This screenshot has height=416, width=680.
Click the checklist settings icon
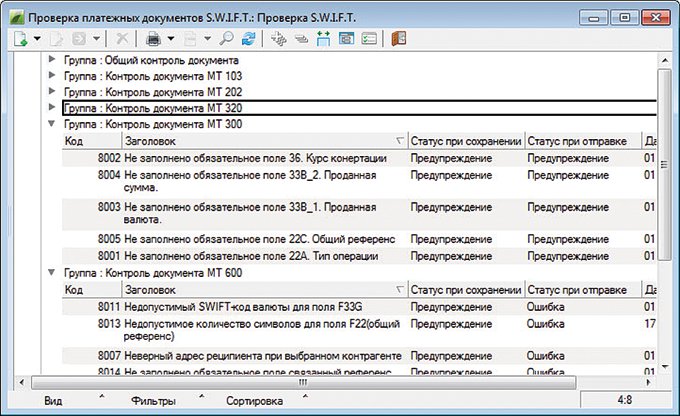click(x=369, y=39)
